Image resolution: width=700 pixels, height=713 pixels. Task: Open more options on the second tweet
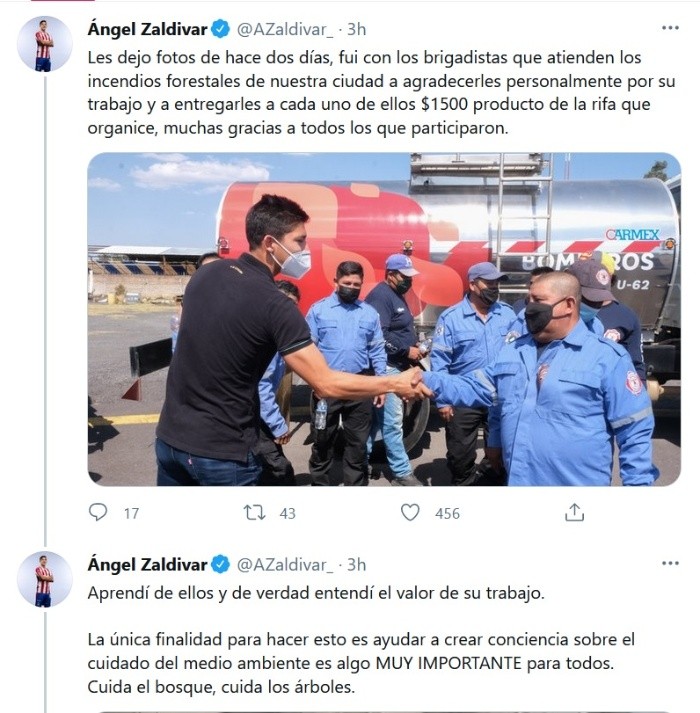(x=670, y=563)
